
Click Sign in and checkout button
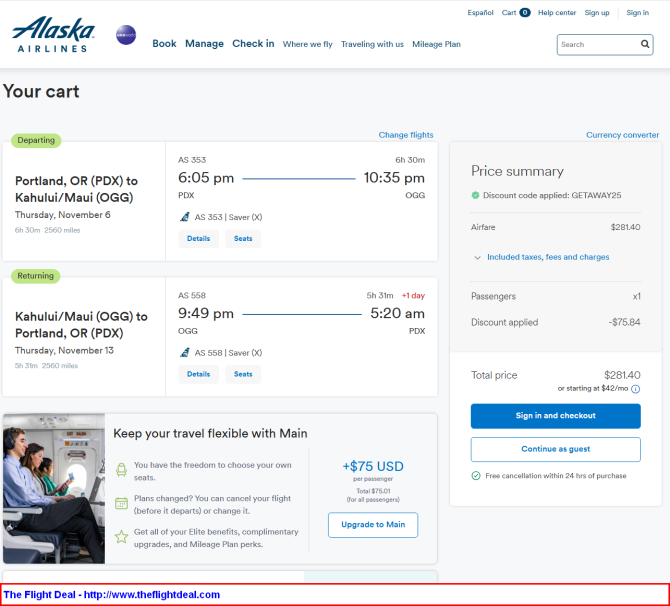pyautogui.click(x=555, y=416)
